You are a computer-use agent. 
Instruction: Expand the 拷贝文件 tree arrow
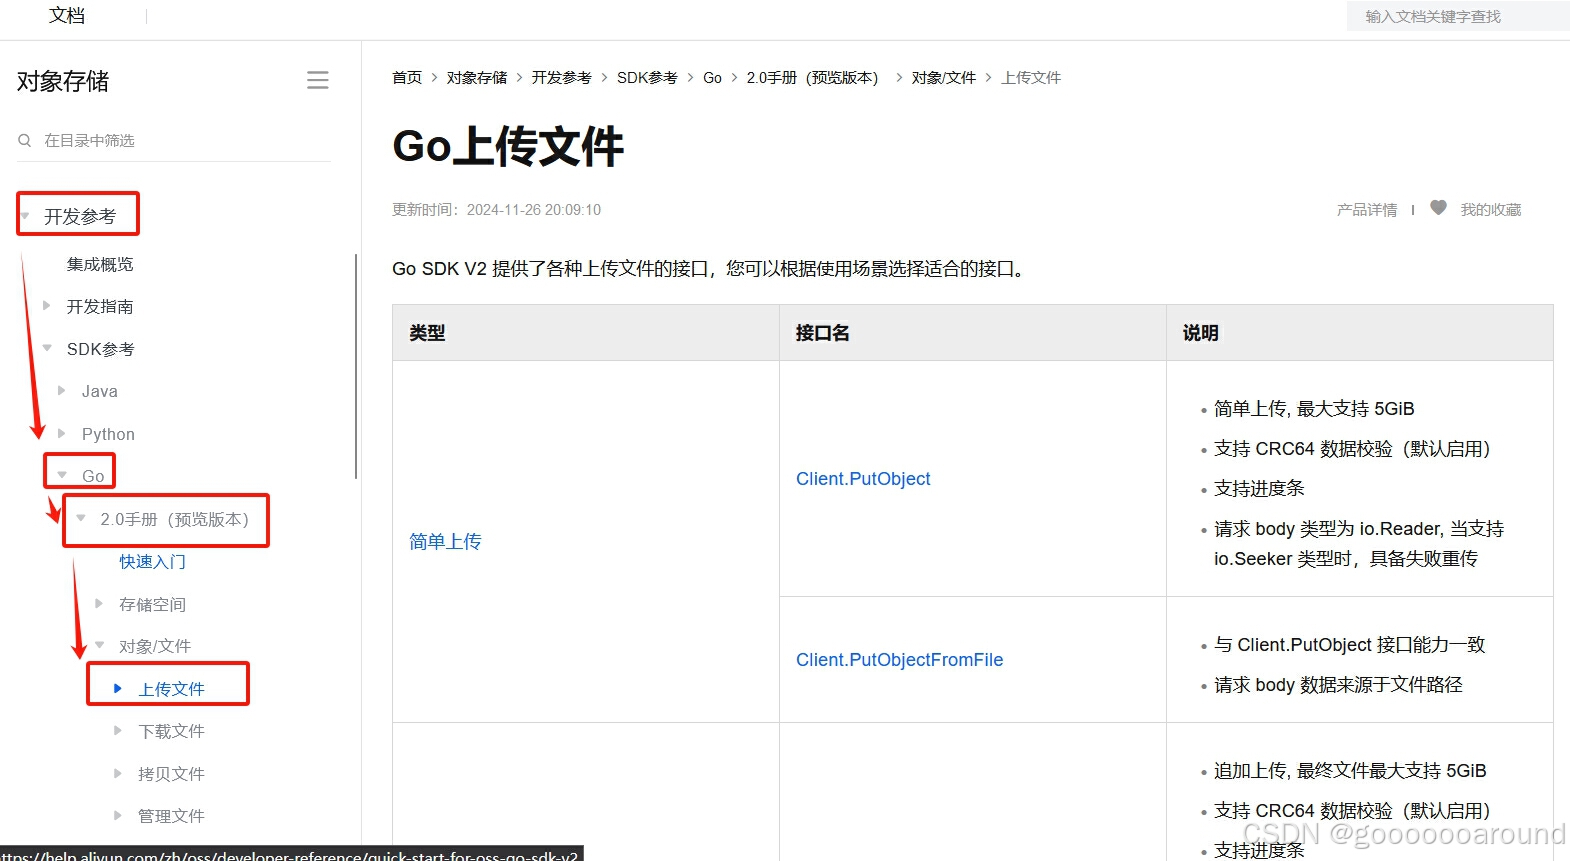(x=118, y=773)
